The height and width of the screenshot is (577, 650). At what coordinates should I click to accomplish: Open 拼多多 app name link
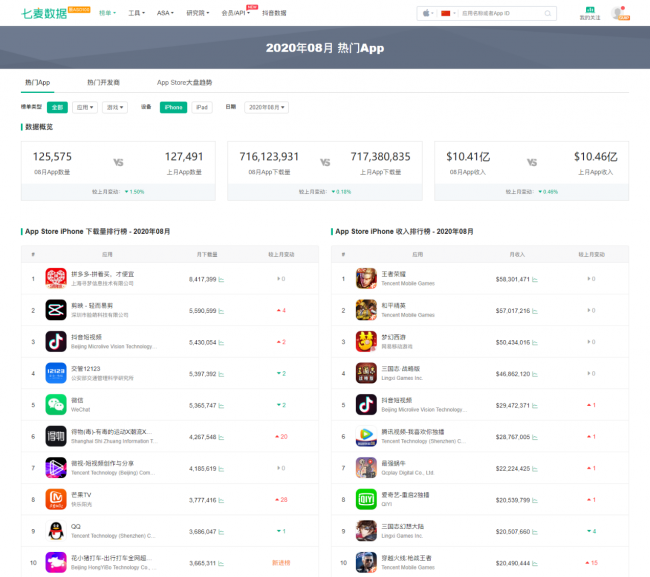(102, 274)
